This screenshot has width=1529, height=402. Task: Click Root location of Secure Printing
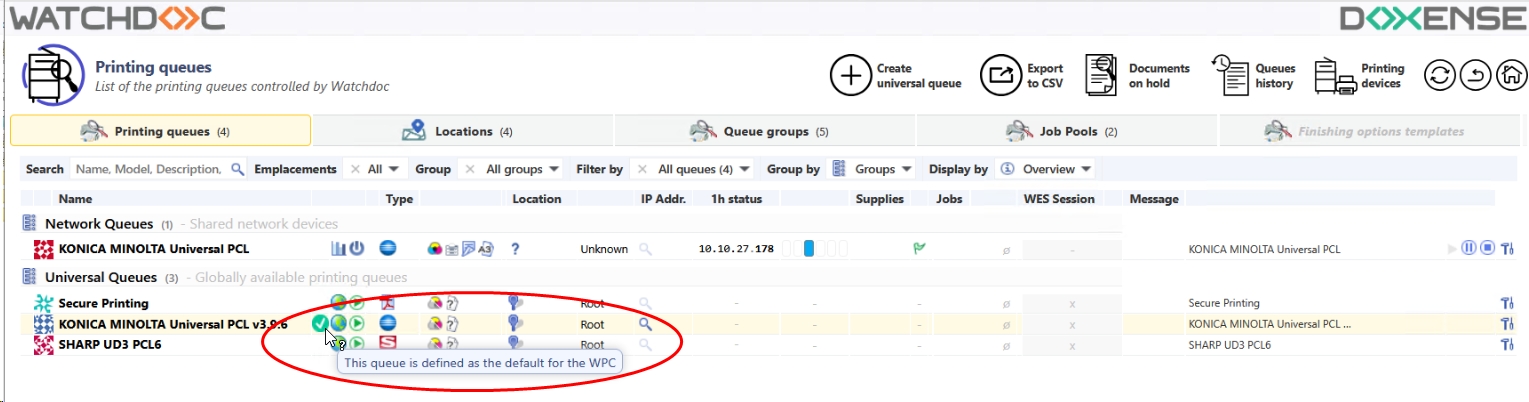tap(592, 303)
